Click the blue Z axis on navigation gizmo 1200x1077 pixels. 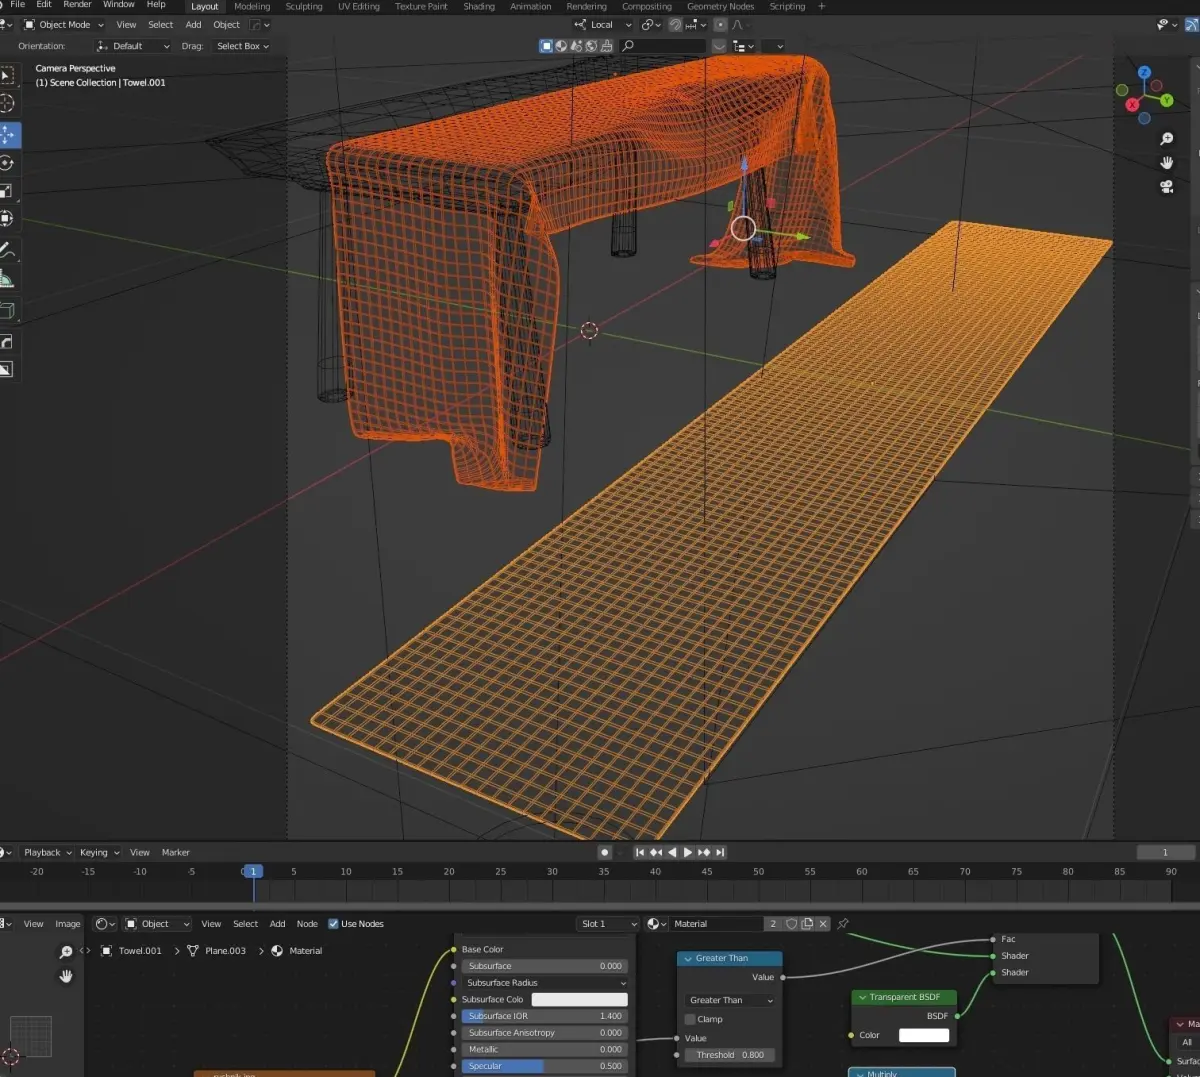tap(1144, 73)
